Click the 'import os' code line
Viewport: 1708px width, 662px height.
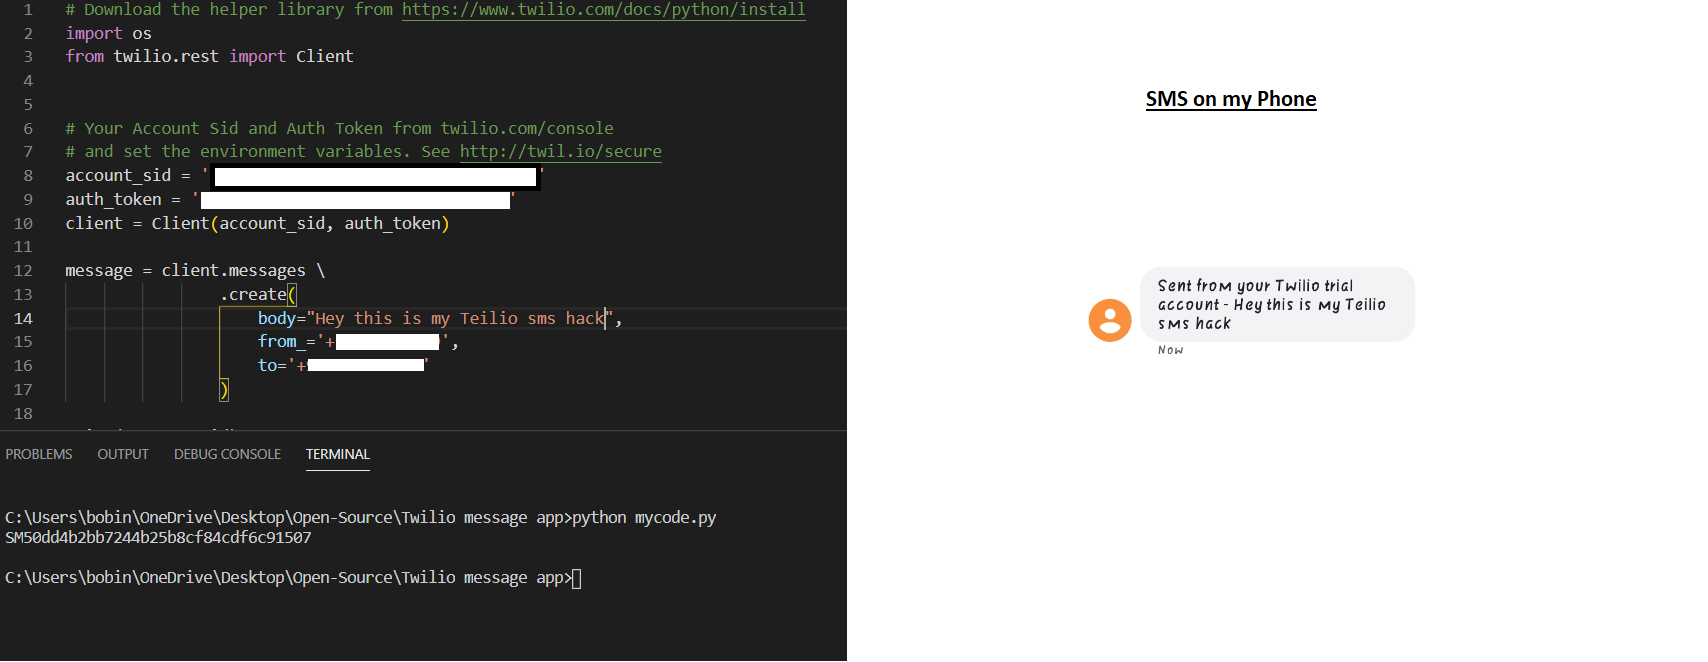coord(109,33)
